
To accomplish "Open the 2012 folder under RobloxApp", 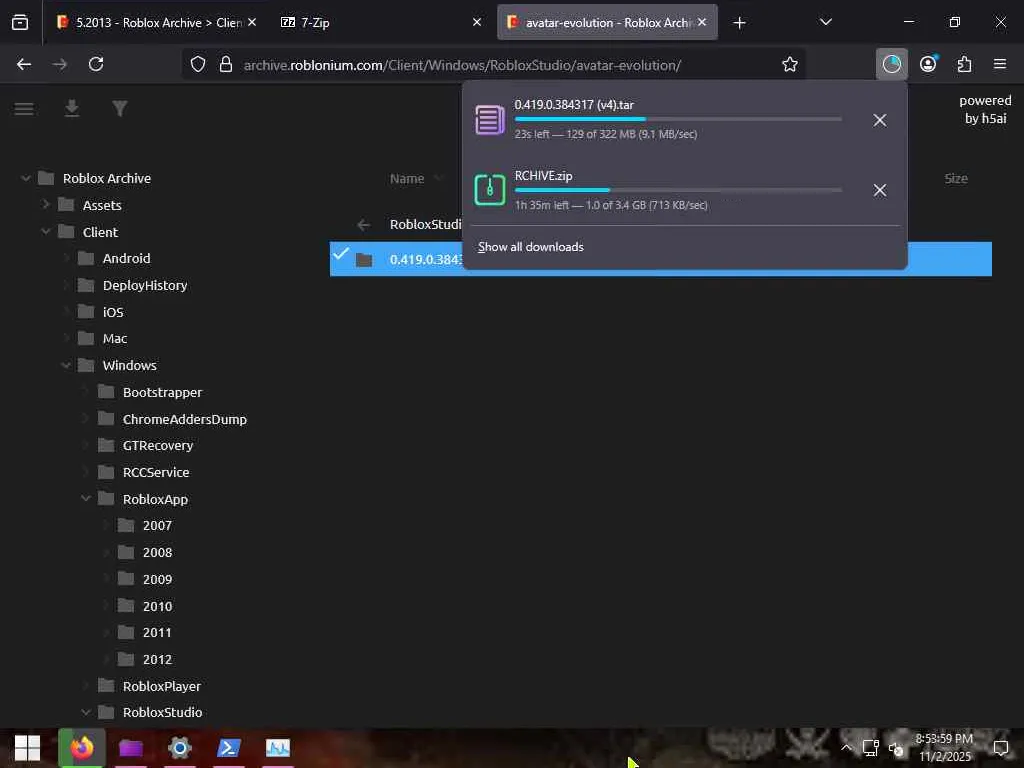I will click(x=157, y=660).
